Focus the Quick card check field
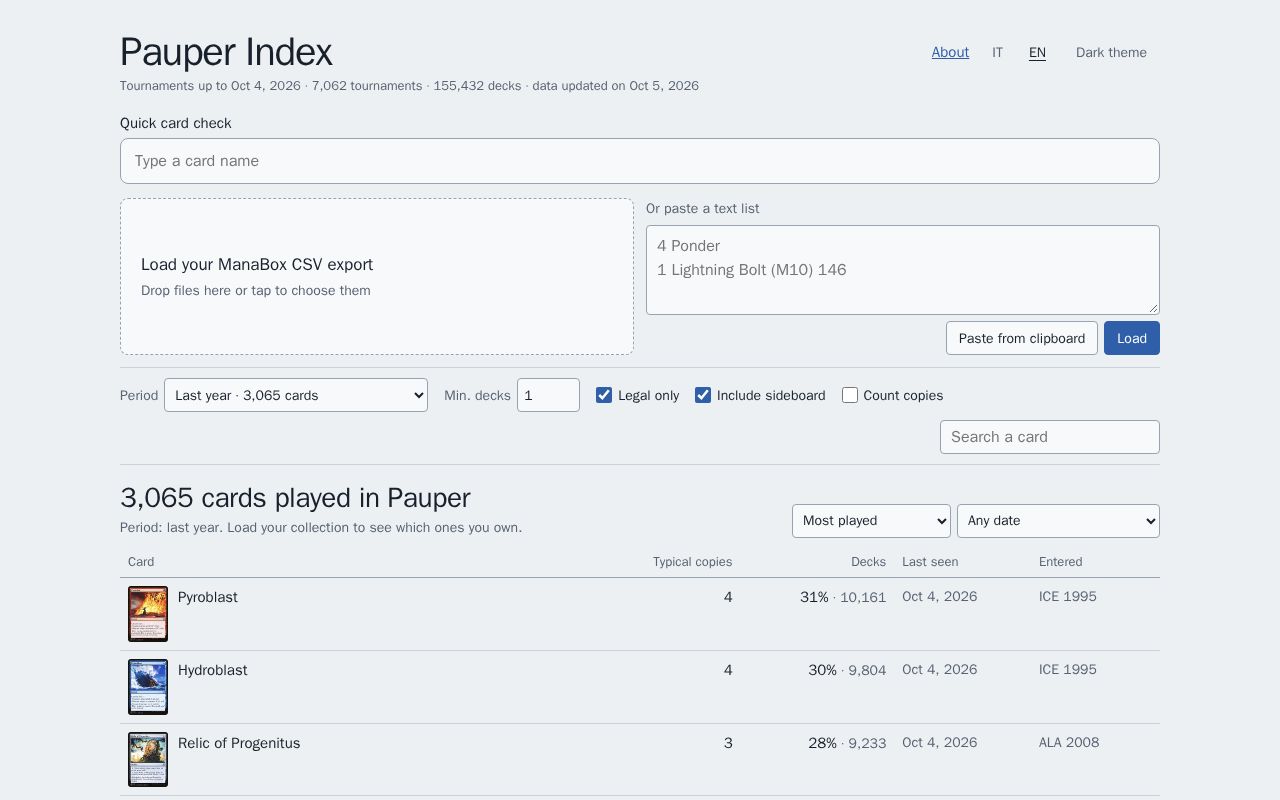Viewport: 1280px width, 800px height. (640, 161)
